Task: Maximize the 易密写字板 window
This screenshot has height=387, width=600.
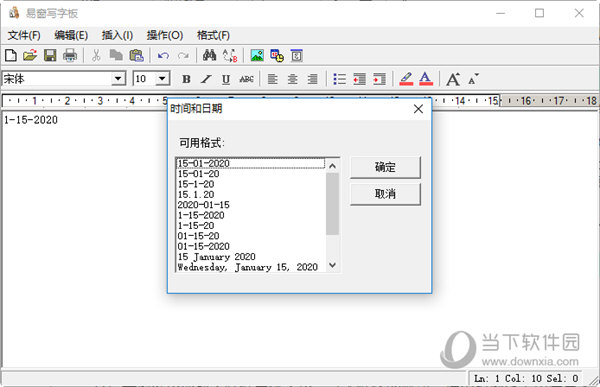Action: point(540,13)
